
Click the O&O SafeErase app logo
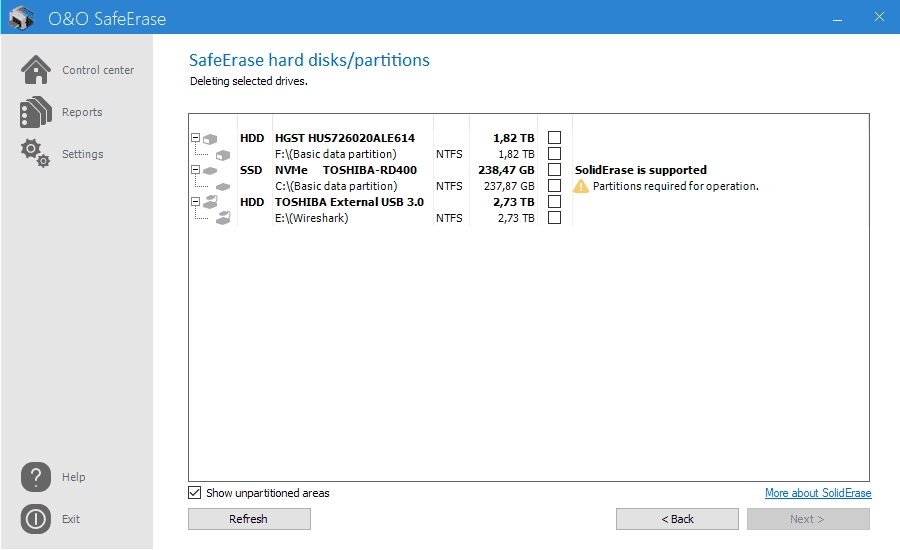click(22, 18)
